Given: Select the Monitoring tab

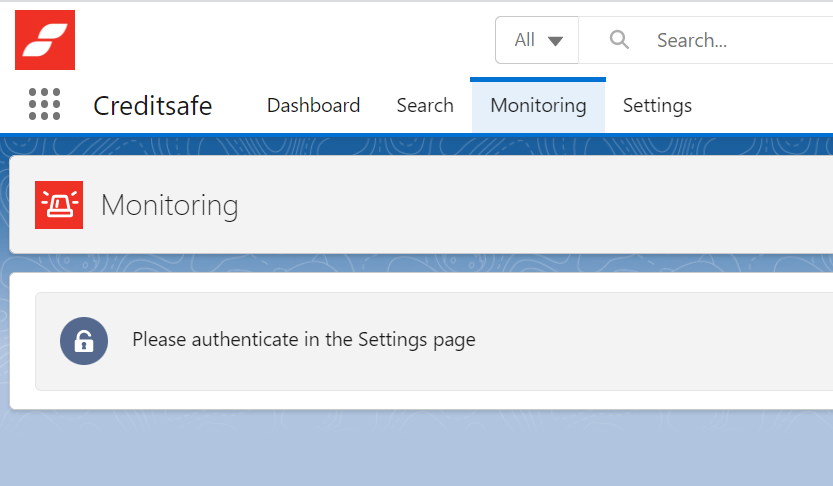Looking at the screenshot, I should tap(538, 105).
